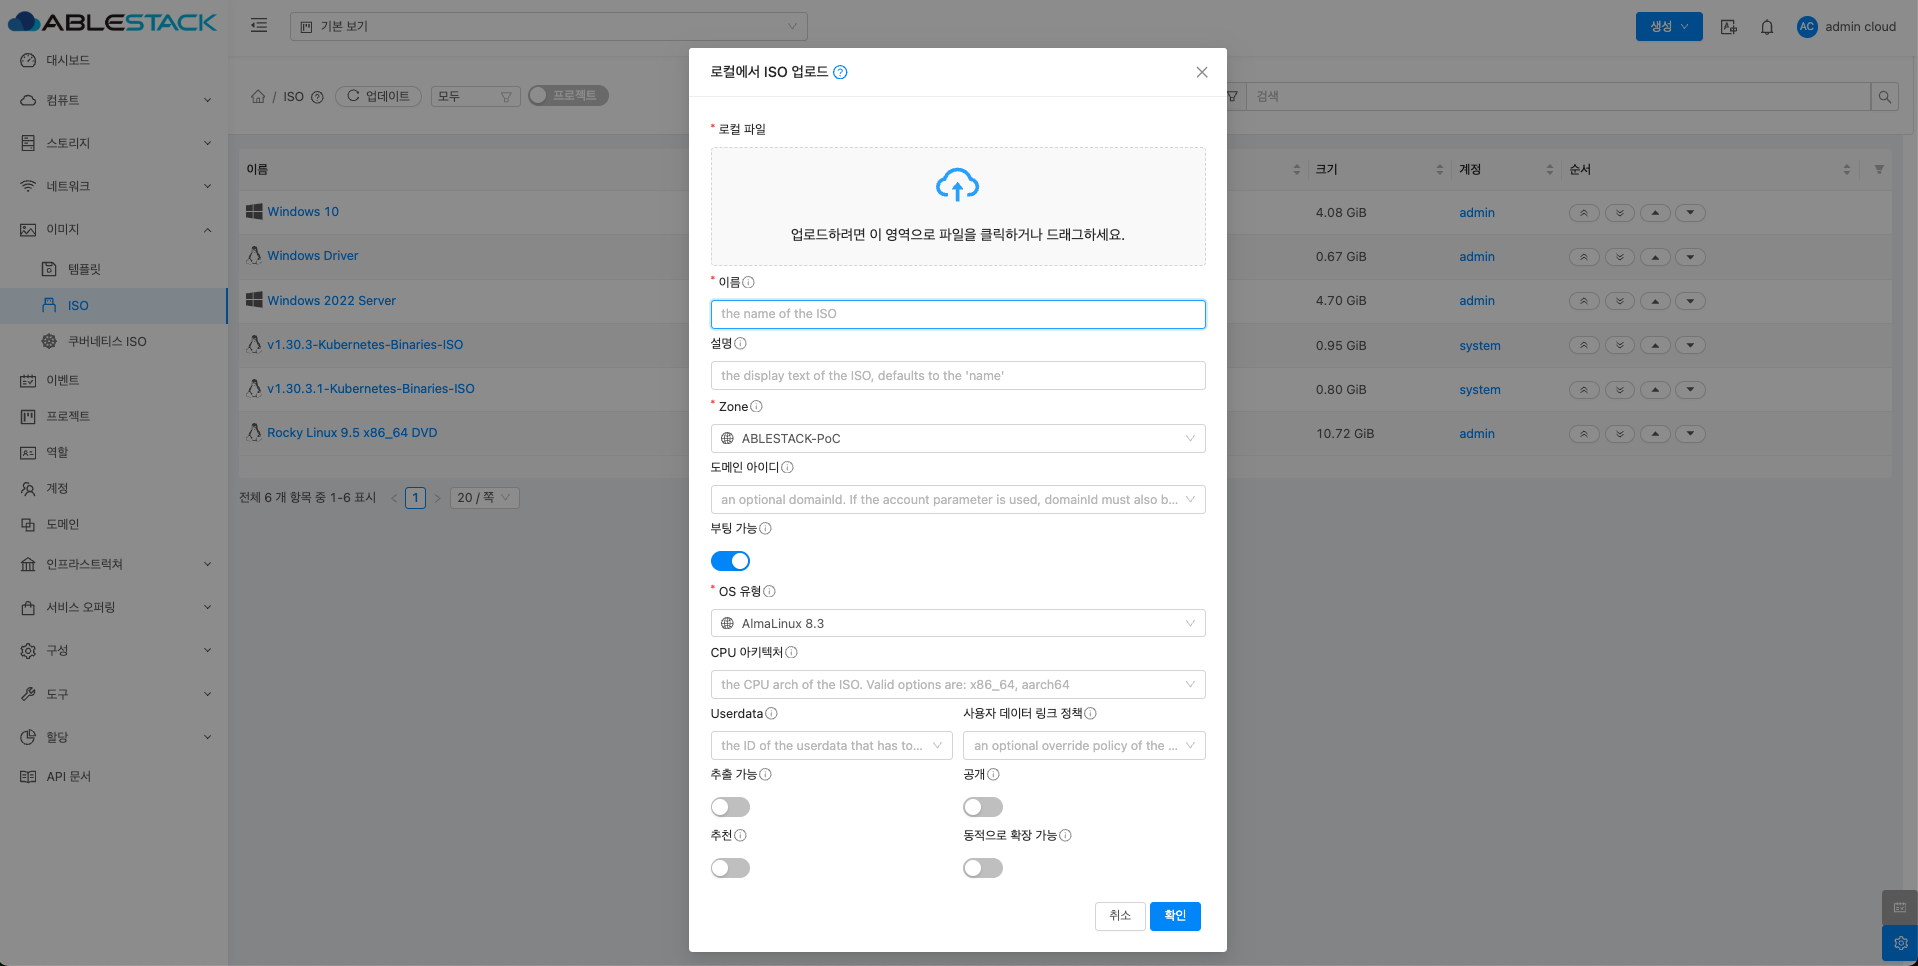
Task: Enable the 동적으로 확장 가능 switch
Action: (x=983, y=868)
